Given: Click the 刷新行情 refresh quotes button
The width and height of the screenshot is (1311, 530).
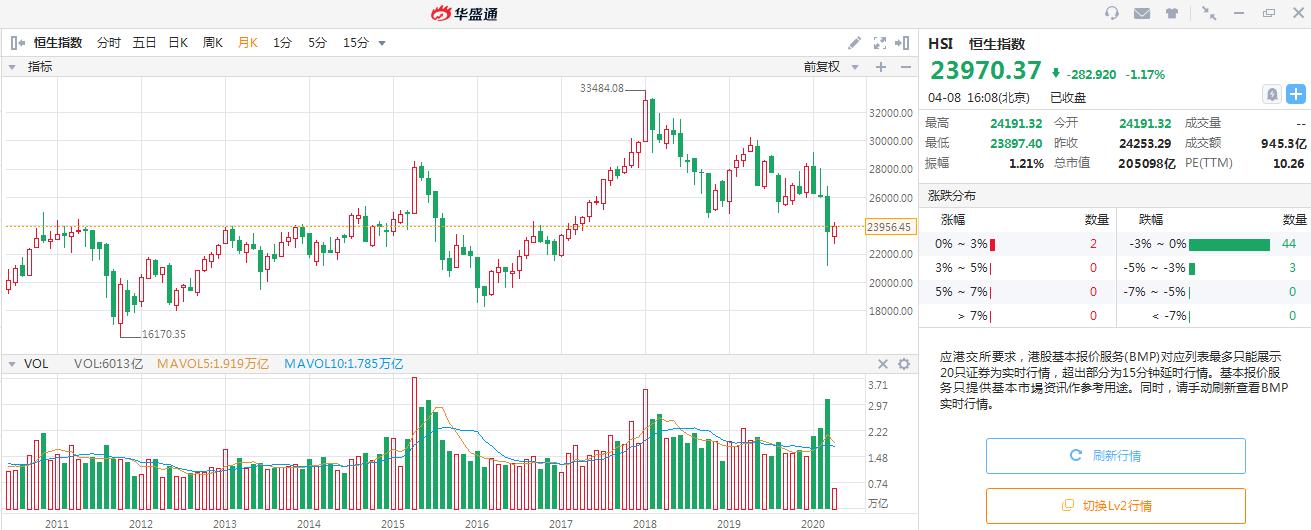Looking at the screenshot, I should coord(1115,456).
